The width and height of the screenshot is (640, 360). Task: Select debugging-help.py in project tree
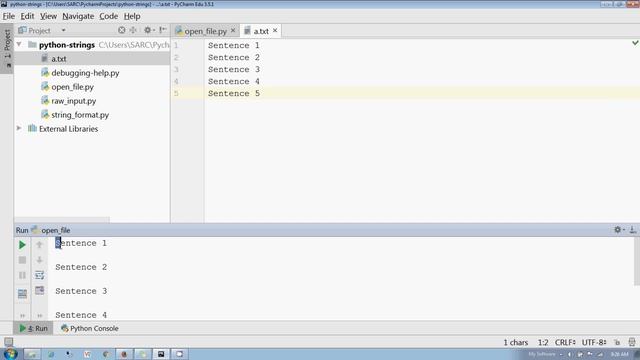coord(85,73)
